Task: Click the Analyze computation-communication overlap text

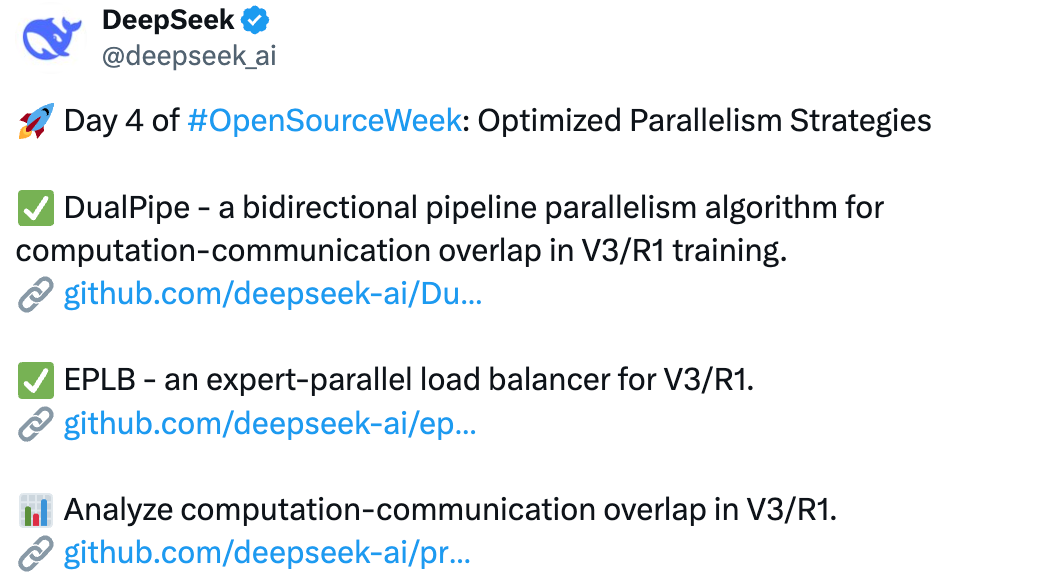Action: point(450,509)
